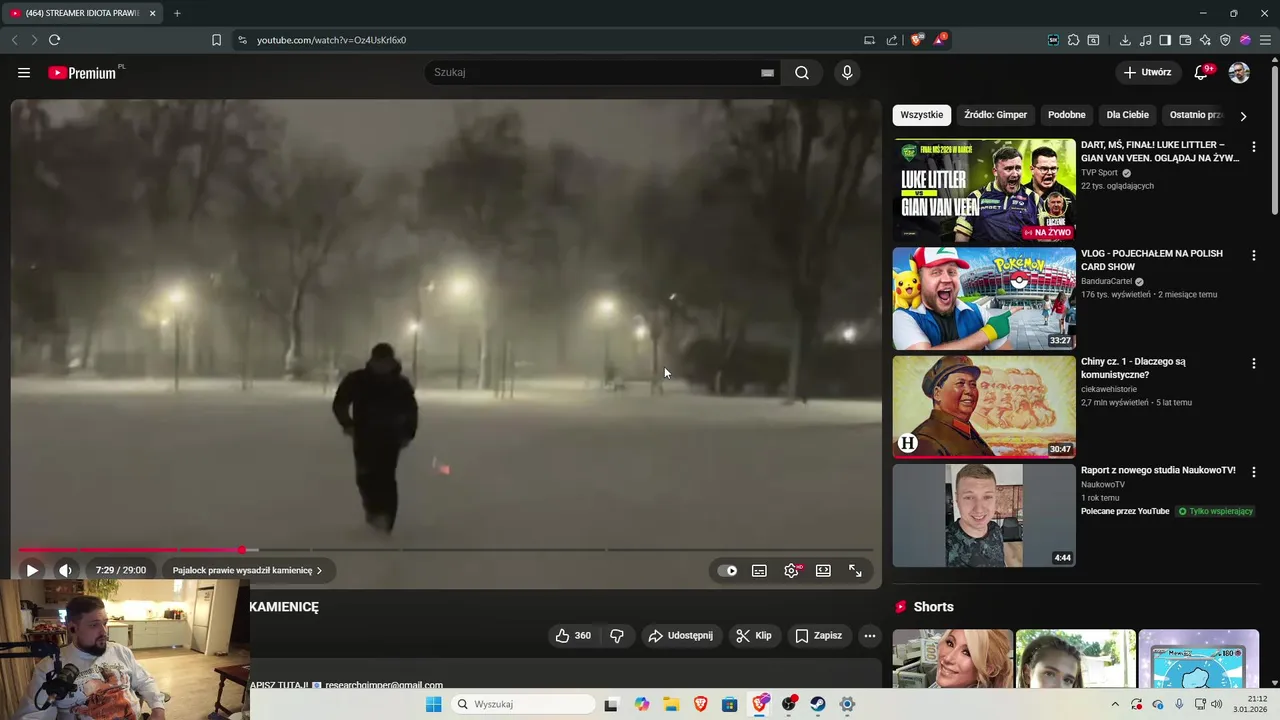Screen dimensions: 1280x720
Task: Select the 'Źródło: Gimper' filter chip
Action: pyautogui.click(x=995, y=115)
